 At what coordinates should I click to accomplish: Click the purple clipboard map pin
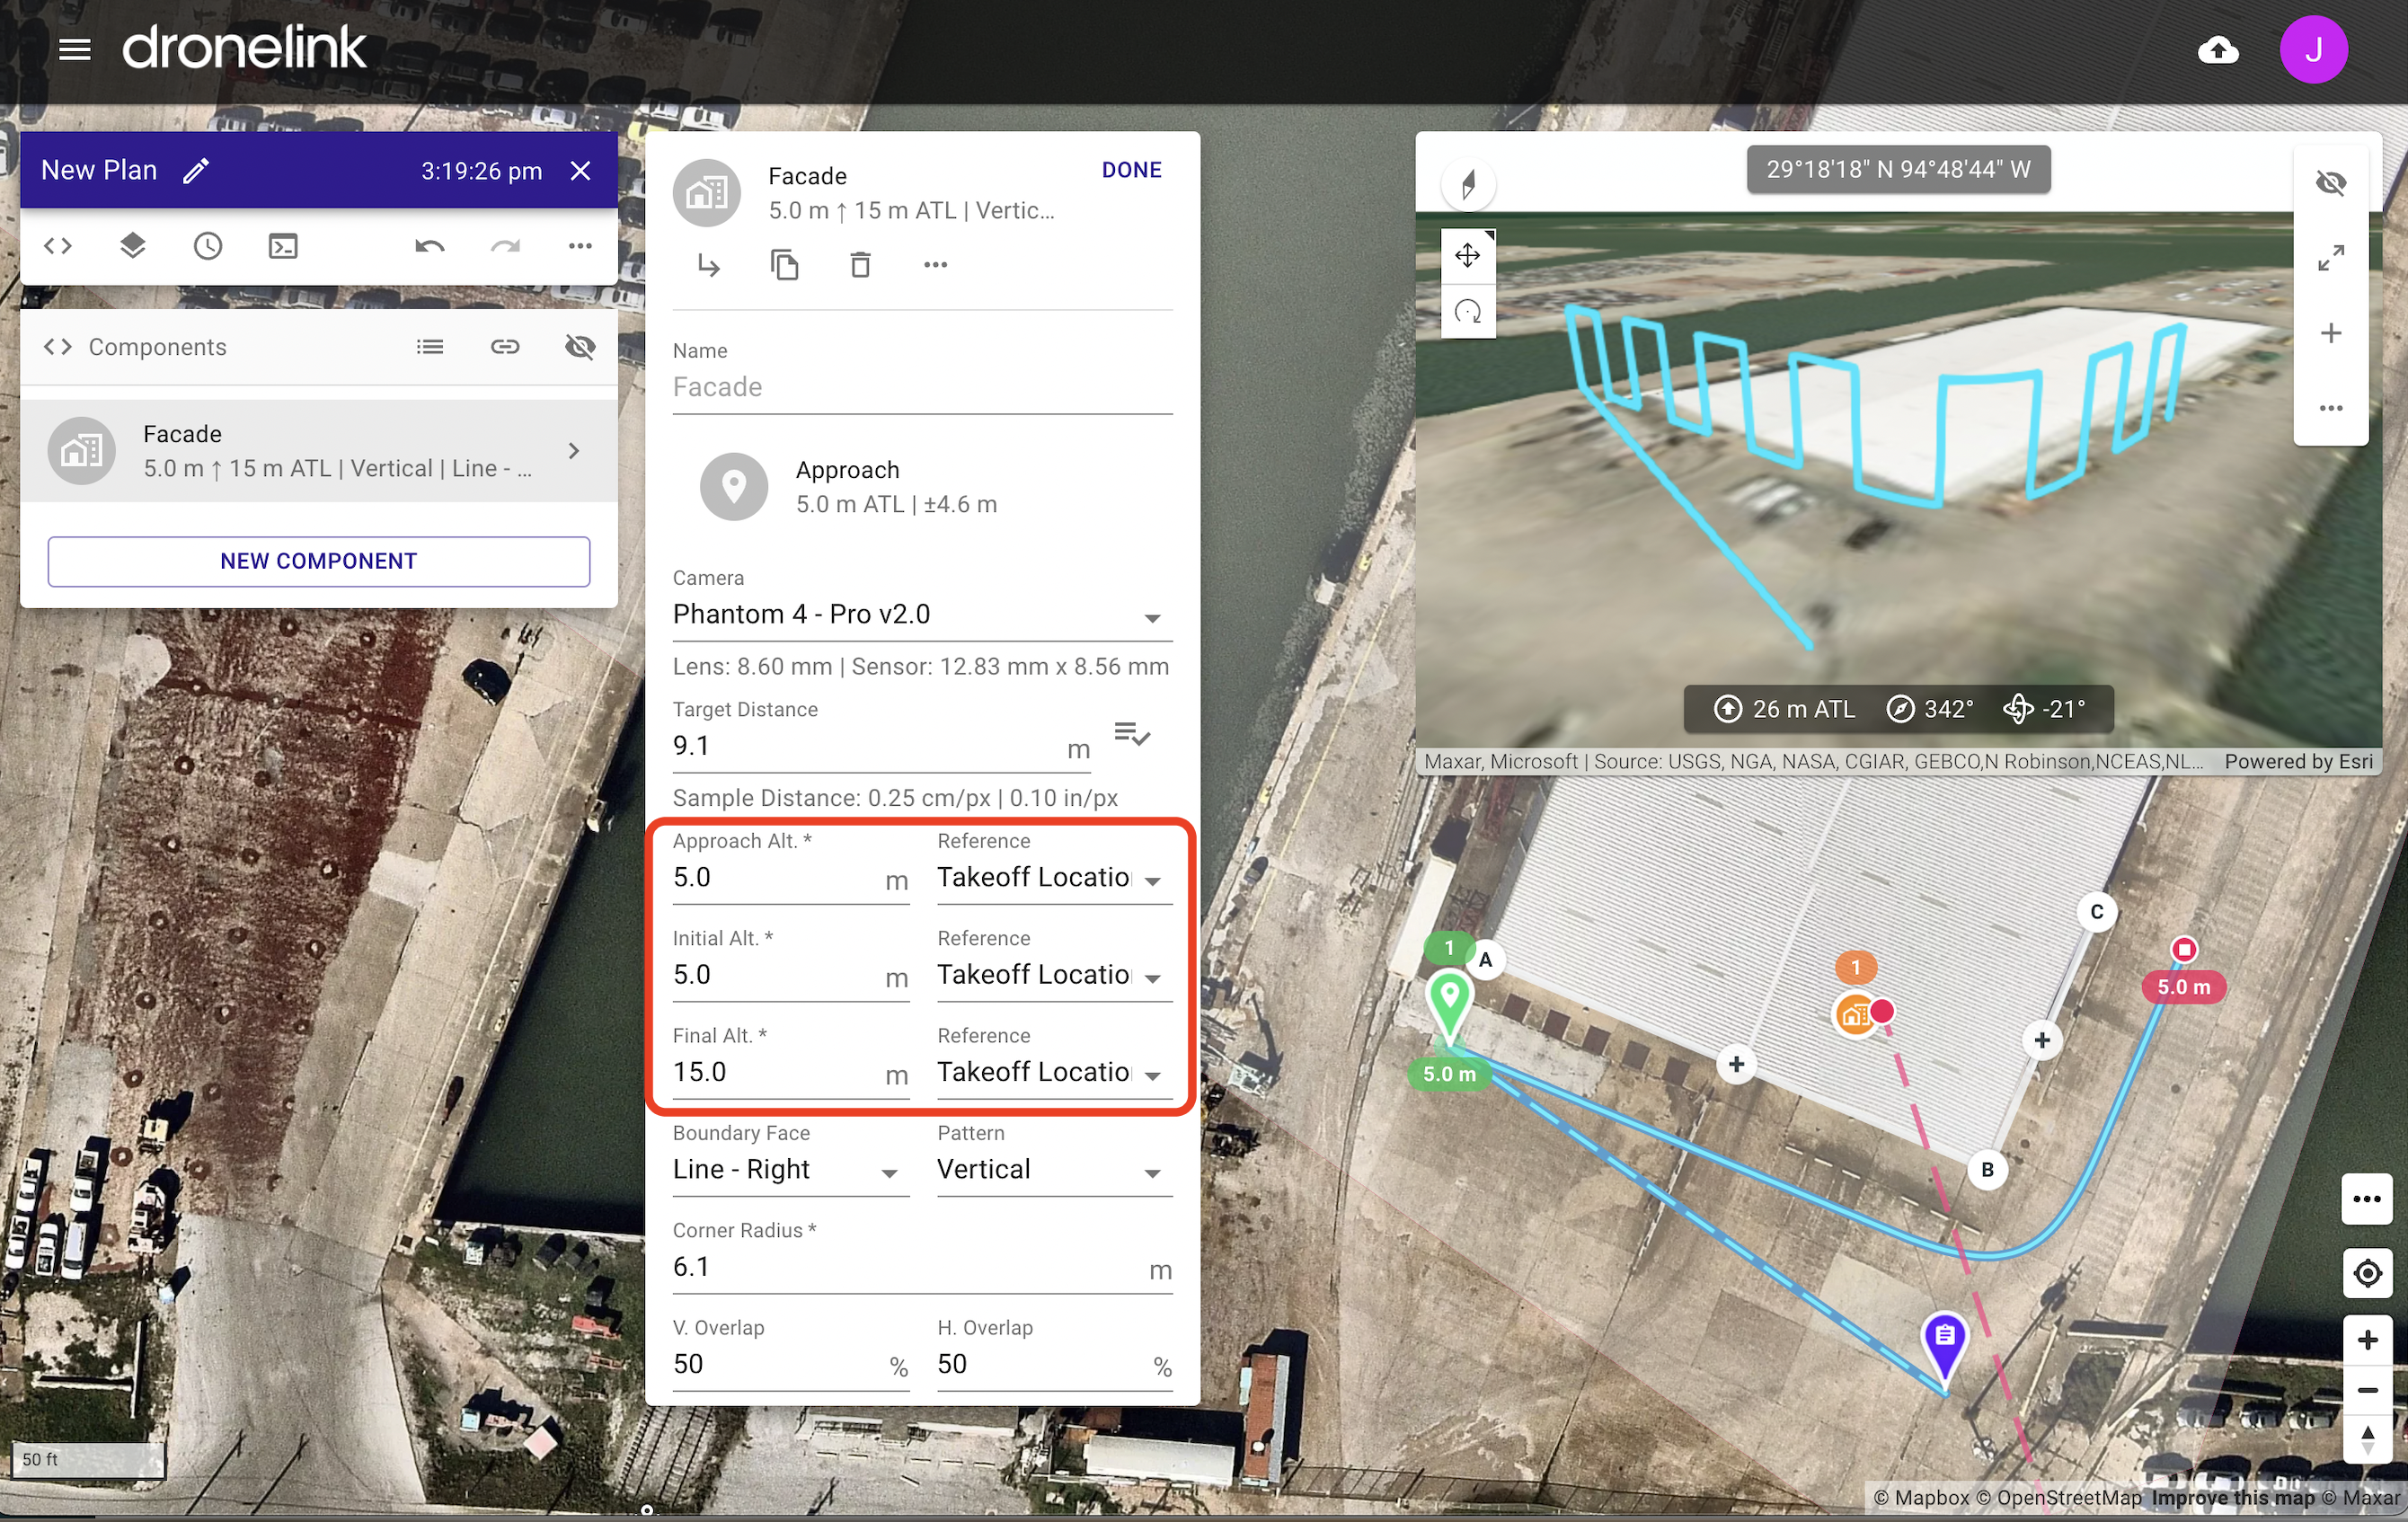coord(1944,1343)
